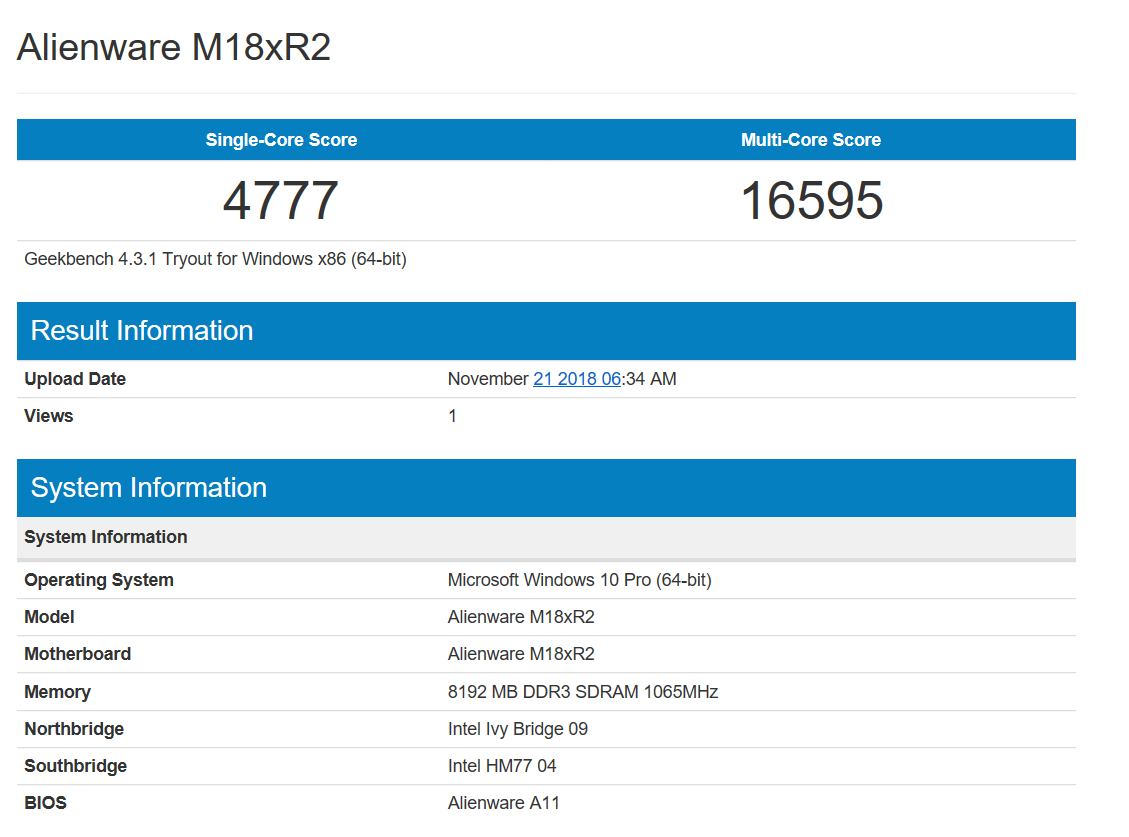Click the Southbridge row label

[76, 766]
